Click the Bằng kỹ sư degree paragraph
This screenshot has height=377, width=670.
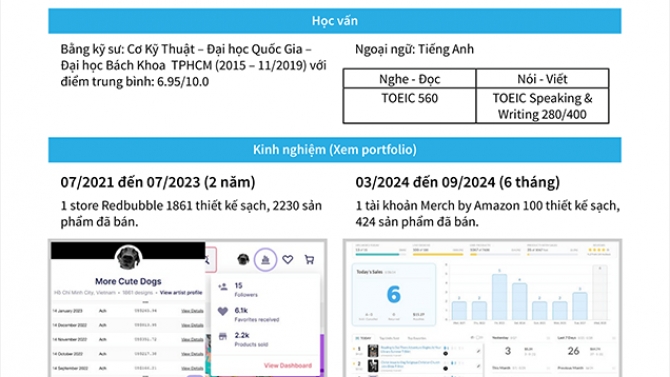click(193, 65)
